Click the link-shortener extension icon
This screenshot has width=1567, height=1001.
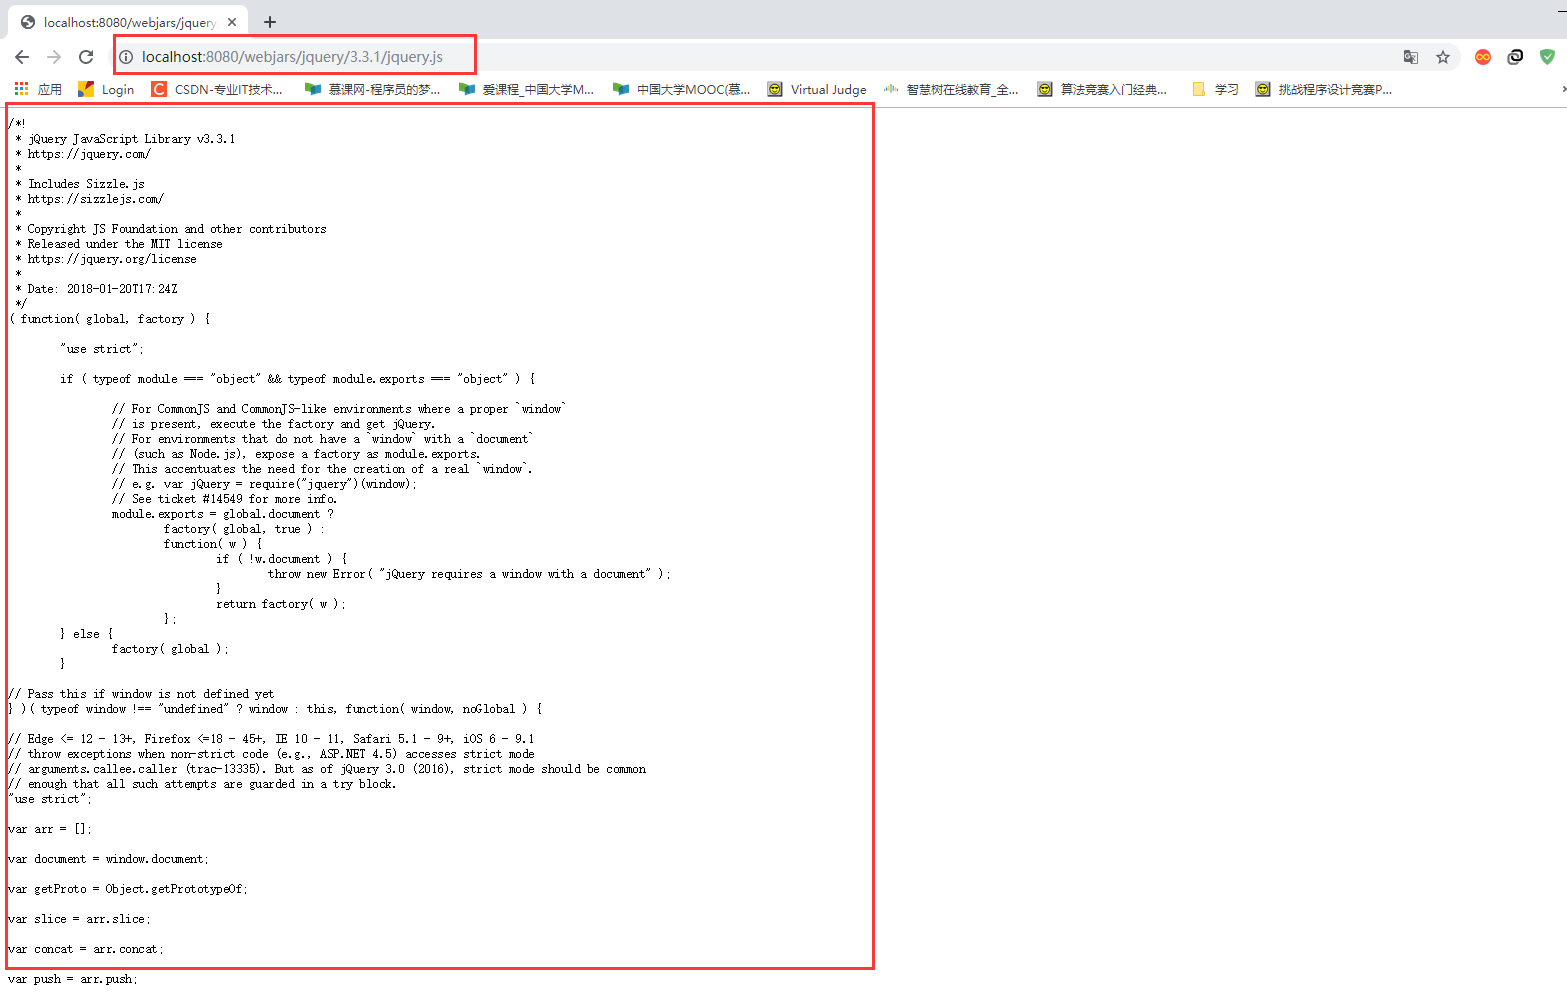point(1515,58)
